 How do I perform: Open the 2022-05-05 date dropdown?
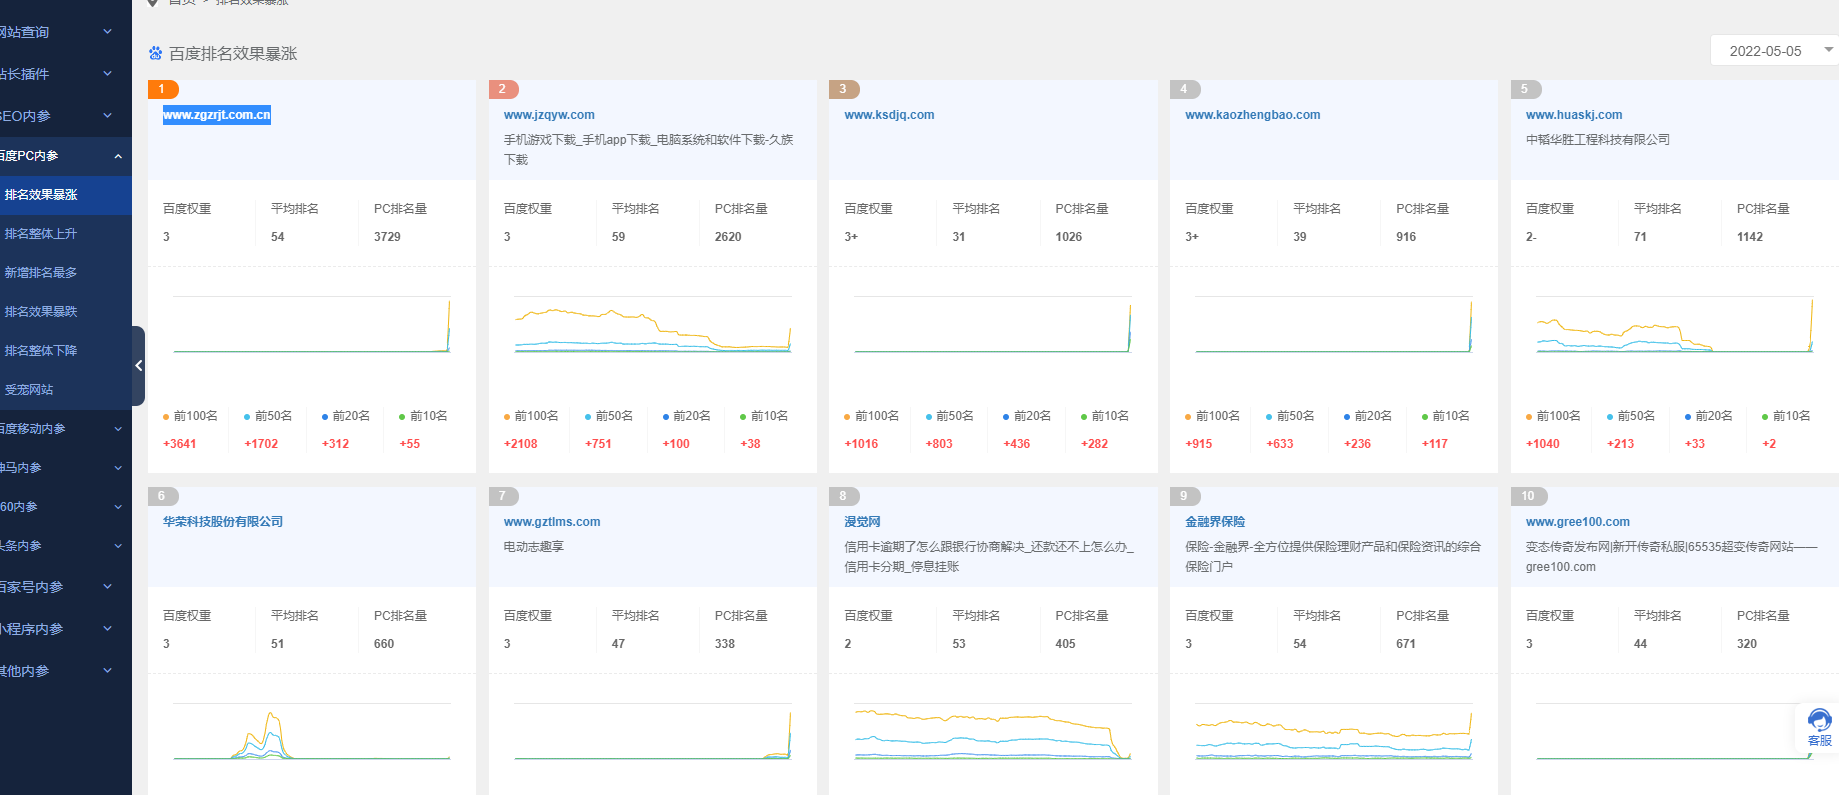(1774, 51)
